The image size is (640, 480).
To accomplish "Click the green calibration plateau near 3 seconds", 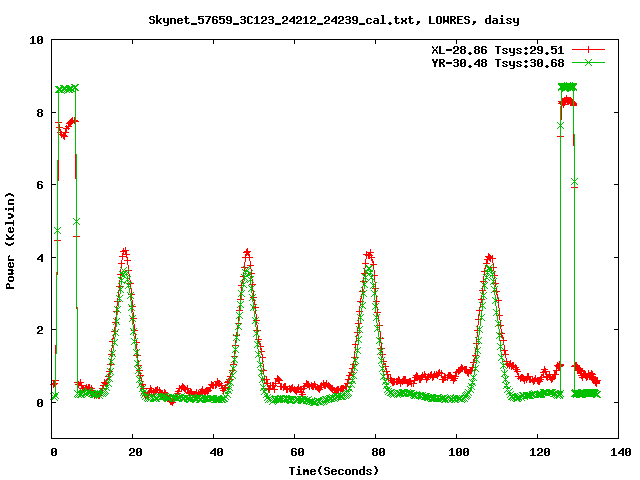I will pos(67,89).
